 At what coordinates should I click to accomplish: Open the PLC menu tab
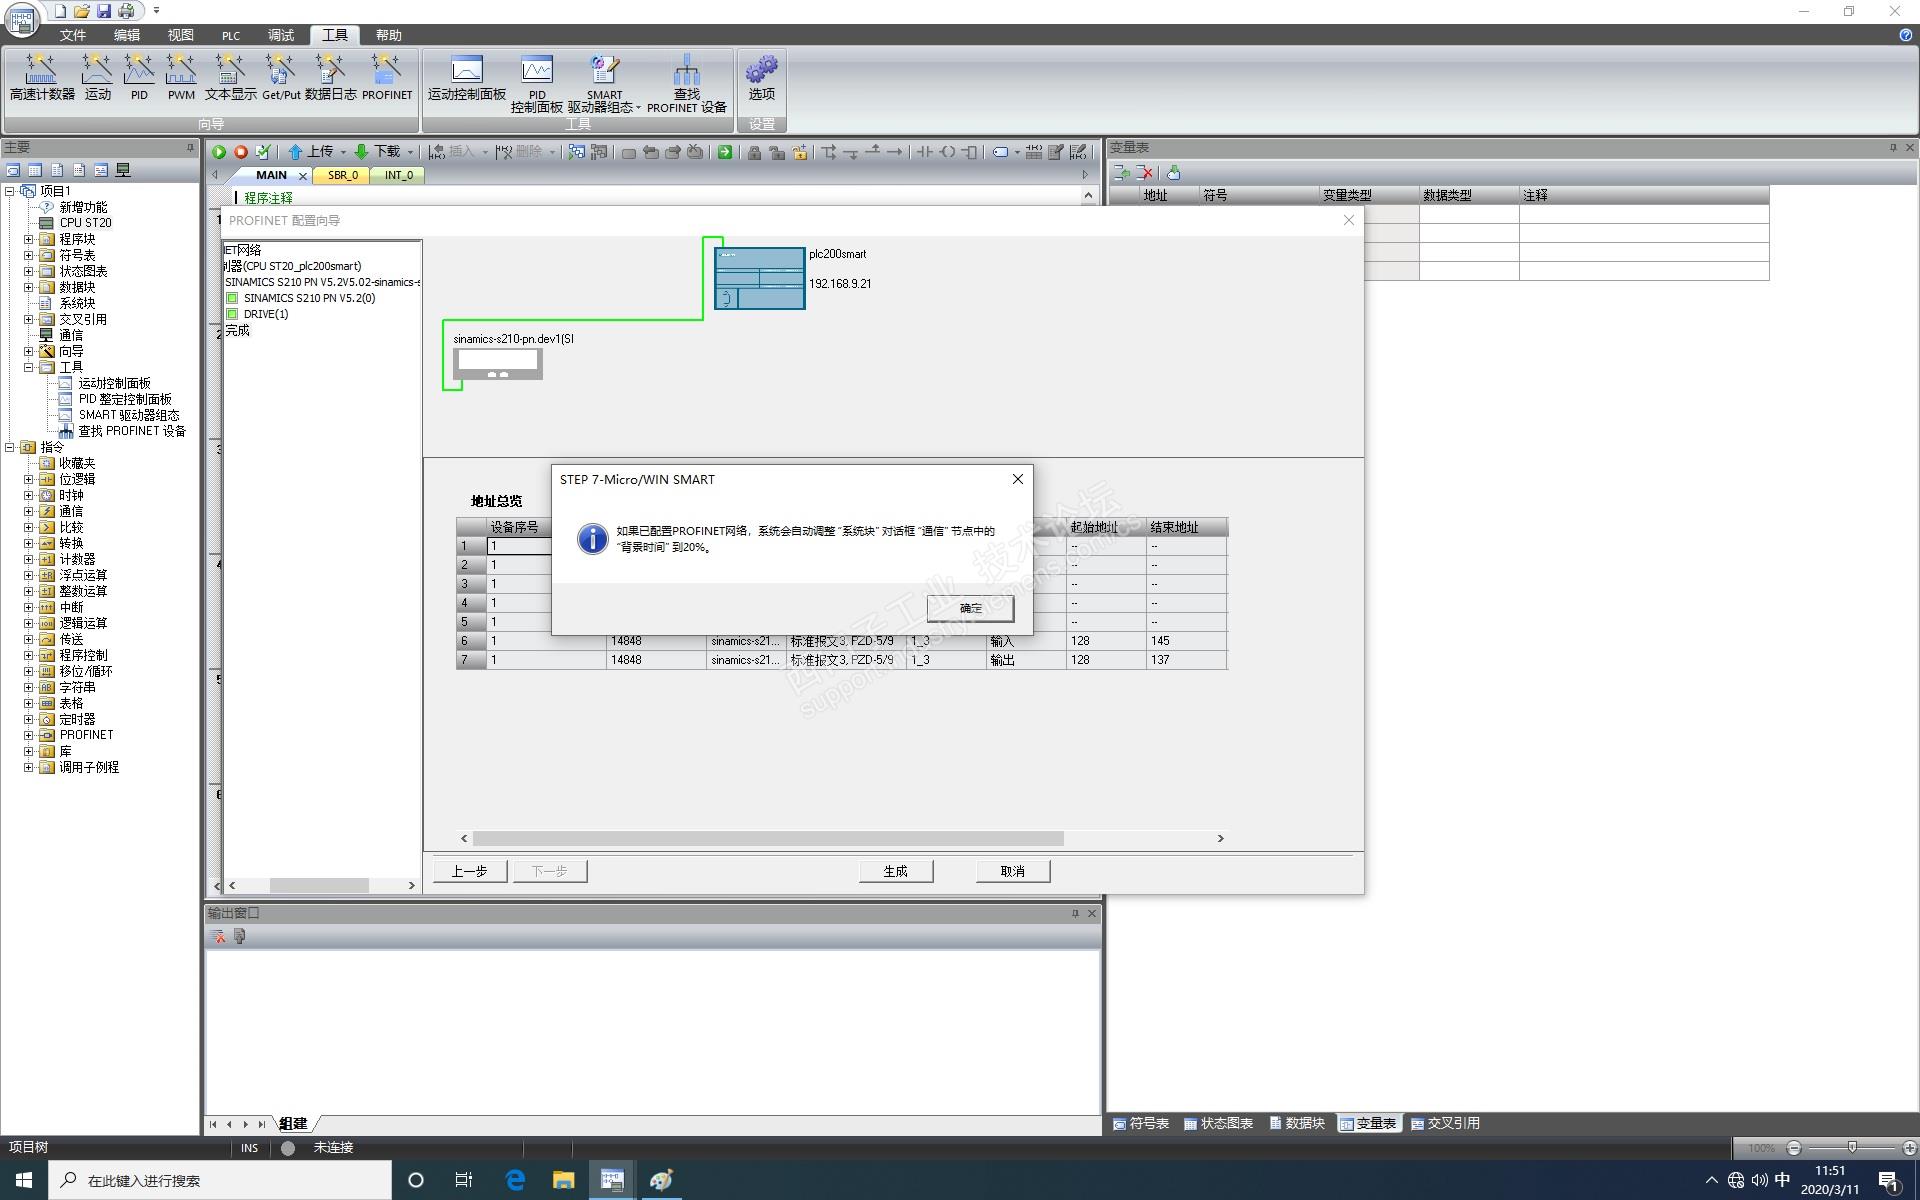[x=231, y=35]
